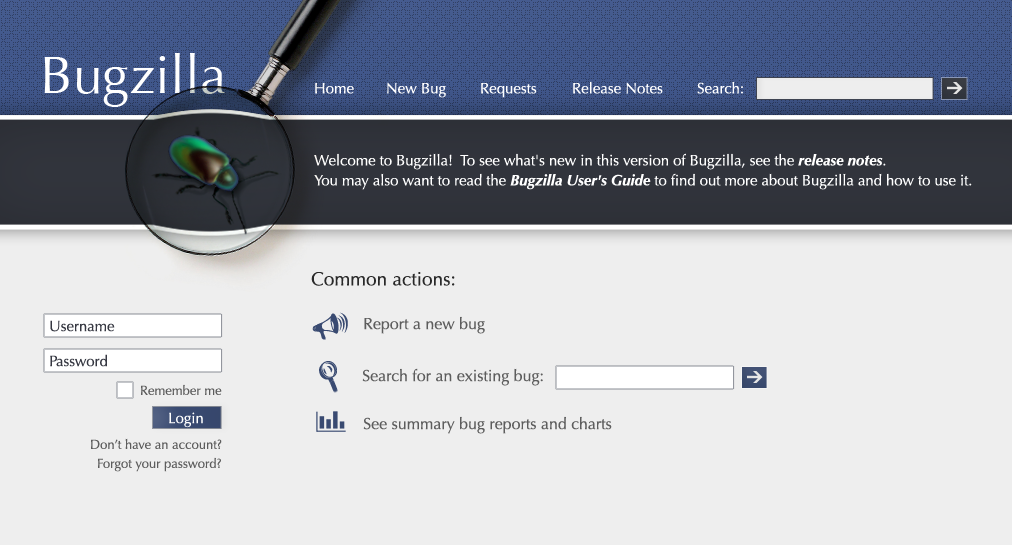Focus the Password input field

132,361
